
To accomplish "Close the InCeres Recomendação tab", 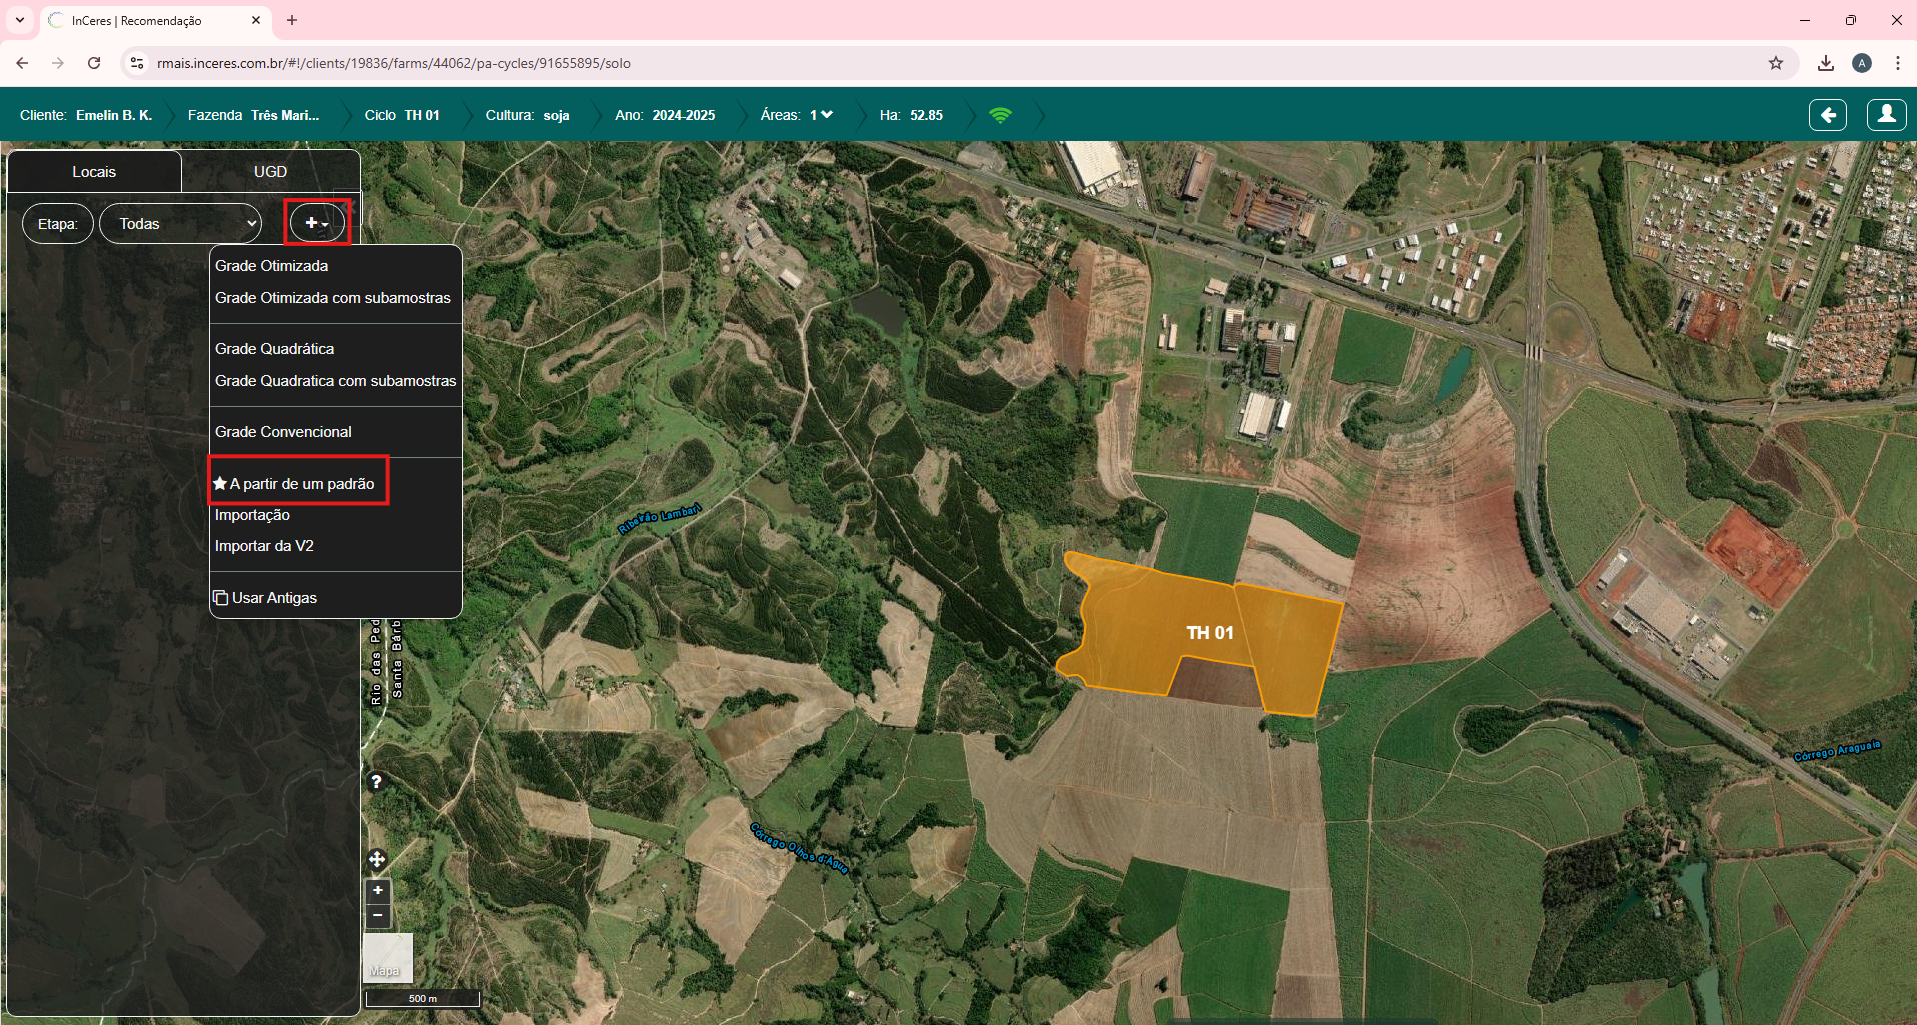I will (256, 20).
